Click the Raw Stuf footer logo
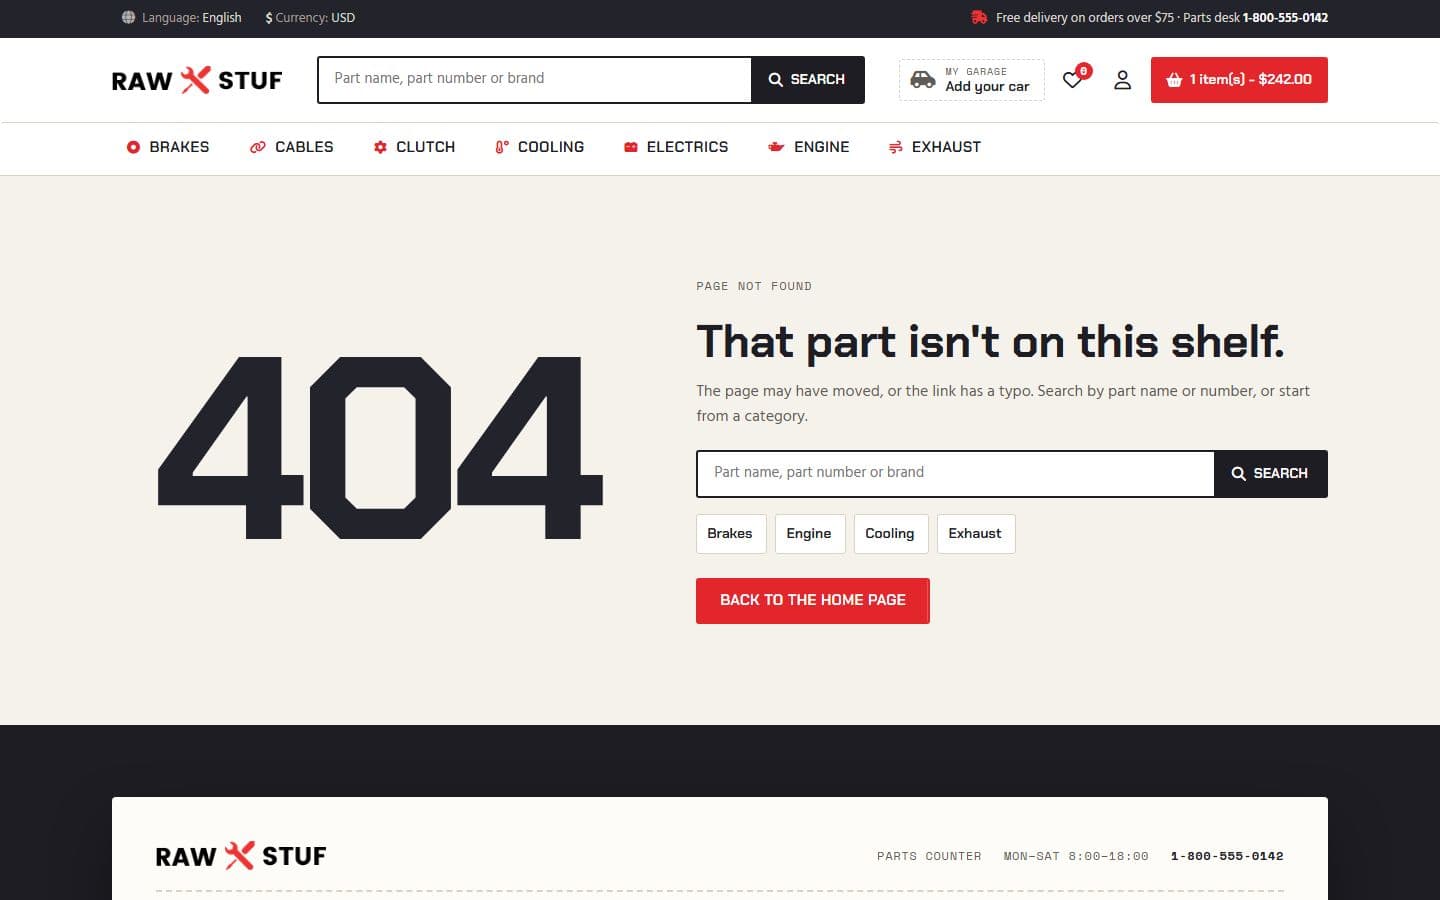The height and width of the screenshot is (900, 1440). click(x=241, y=856)
